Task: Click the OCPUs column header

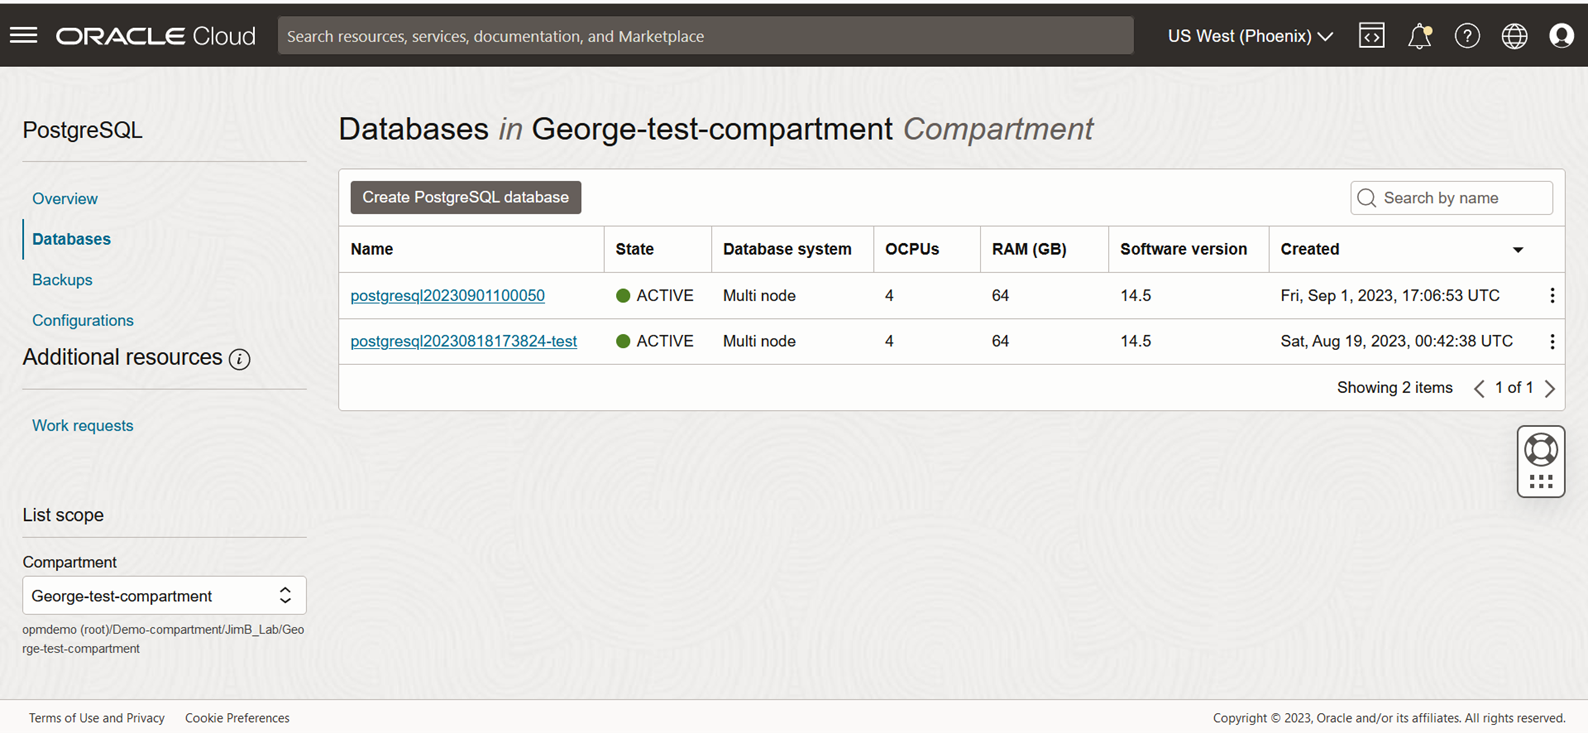Action: pyautogui.click(x=911, y=249)
